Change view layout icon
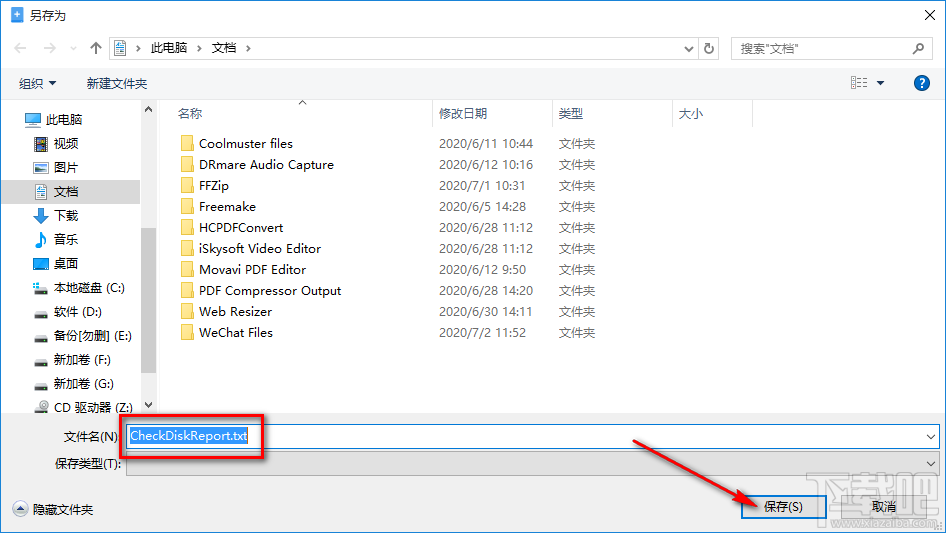 [859, 83]
